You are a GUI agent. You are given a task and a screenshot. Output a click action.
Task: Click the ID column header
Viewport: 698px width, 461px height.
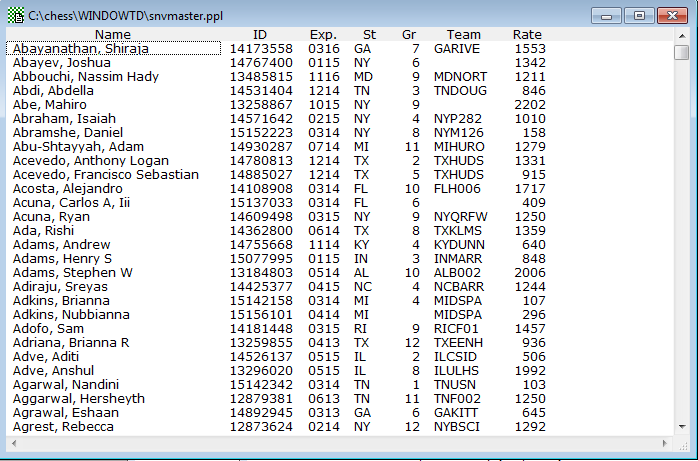pos(260,35)
